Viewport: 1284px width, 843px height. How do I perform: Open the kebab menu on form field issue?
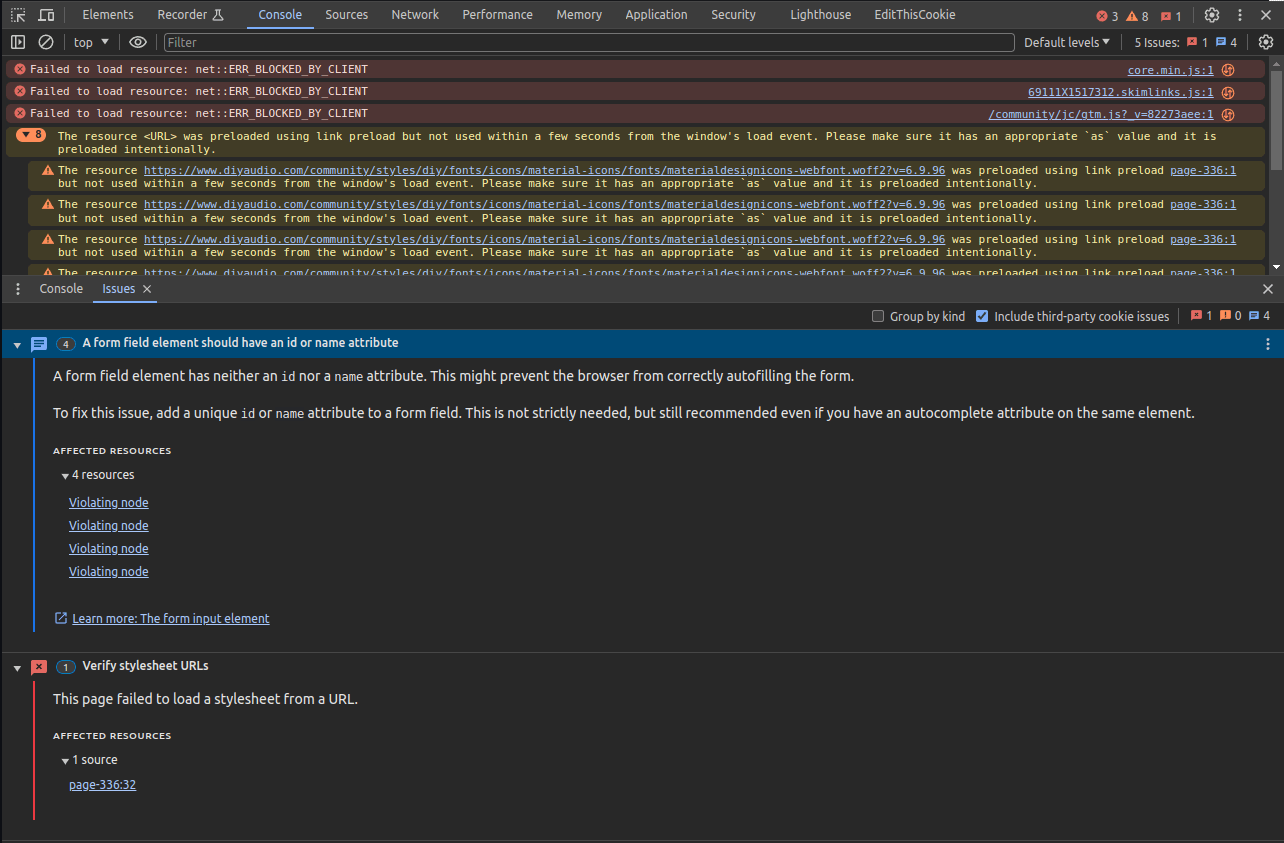[x=1268, y=344]
